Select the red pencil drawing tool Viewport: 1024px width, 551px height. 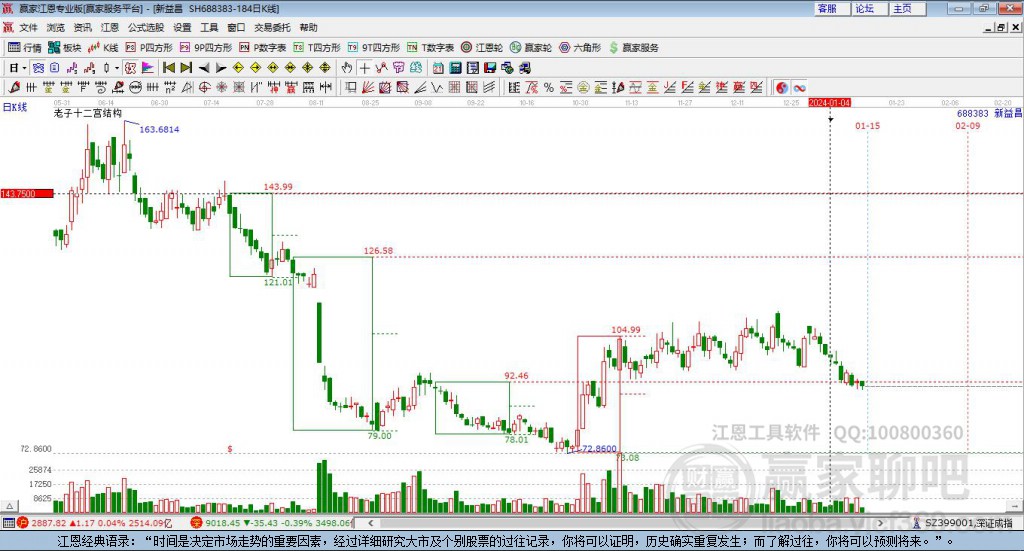(15, 87)
